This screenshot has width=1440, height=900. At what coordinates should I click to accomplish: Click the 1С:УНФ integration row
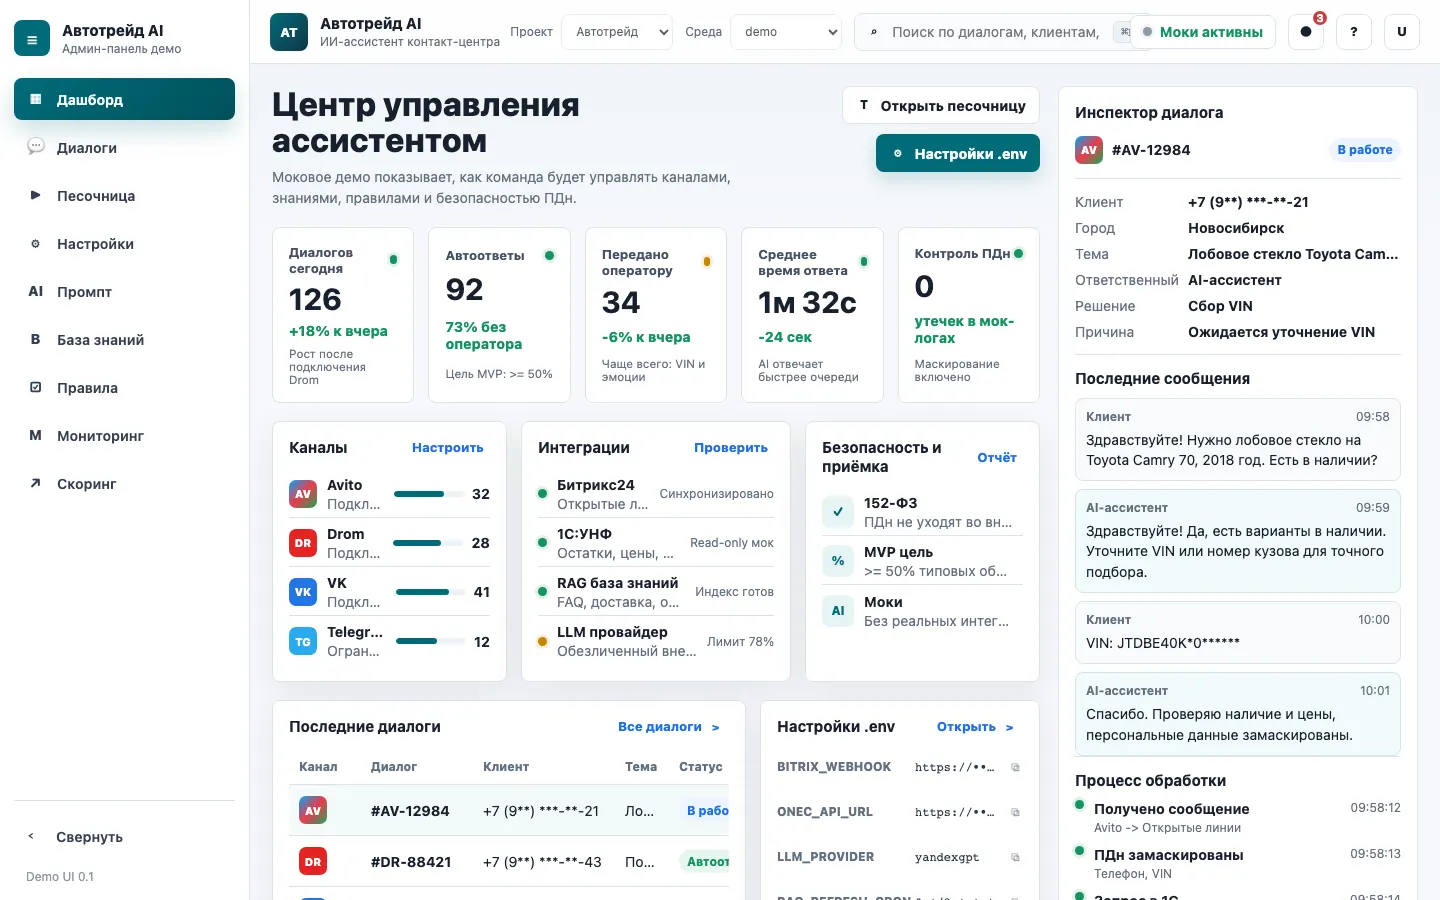(656, 543)
